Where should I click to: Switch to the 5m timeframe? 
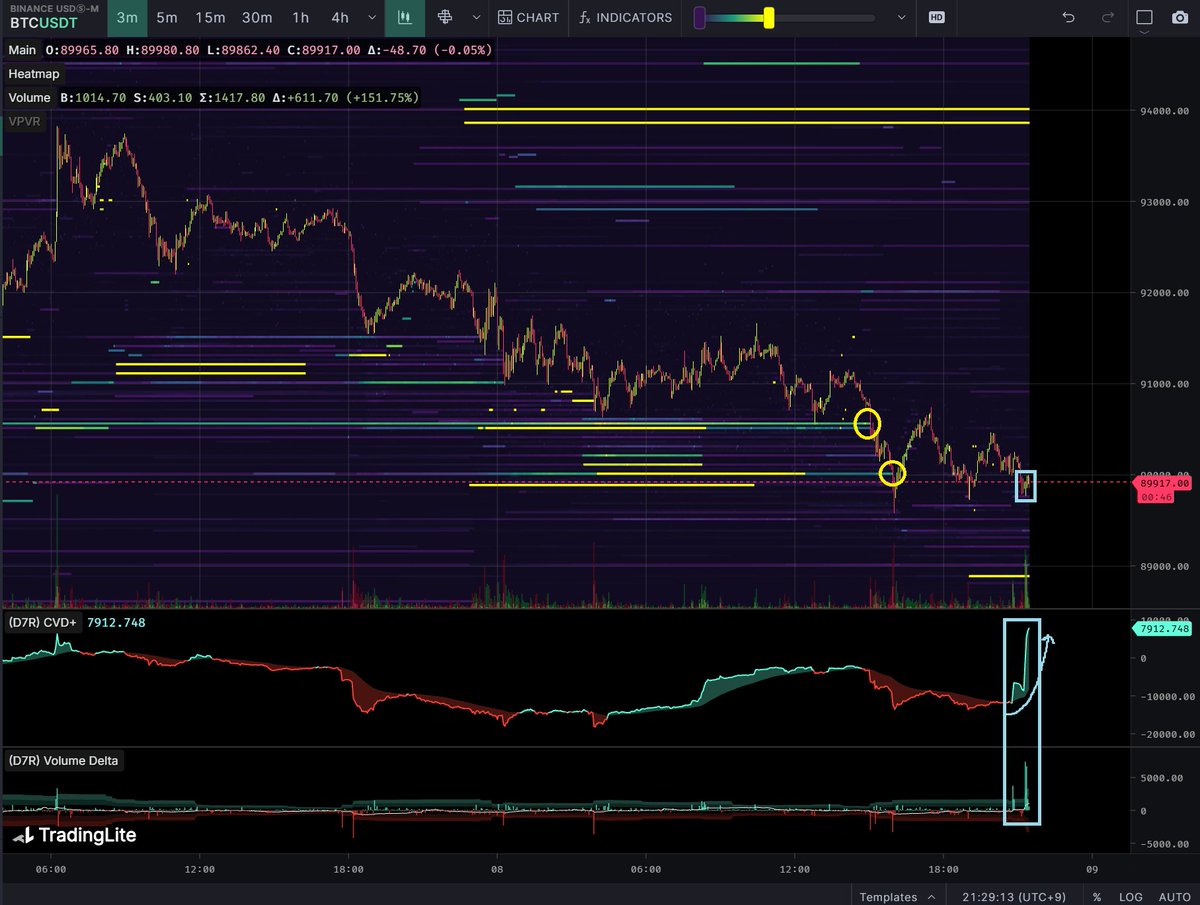click(x=167, y=17)
